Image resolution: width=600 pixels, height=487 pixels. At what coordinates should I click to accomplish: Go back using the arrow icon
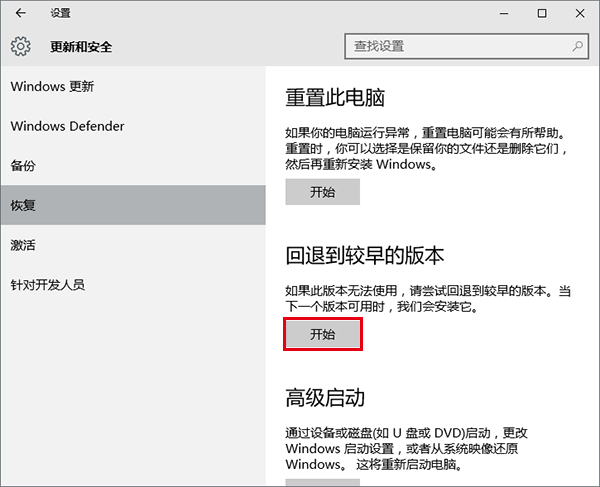[21, 13]
